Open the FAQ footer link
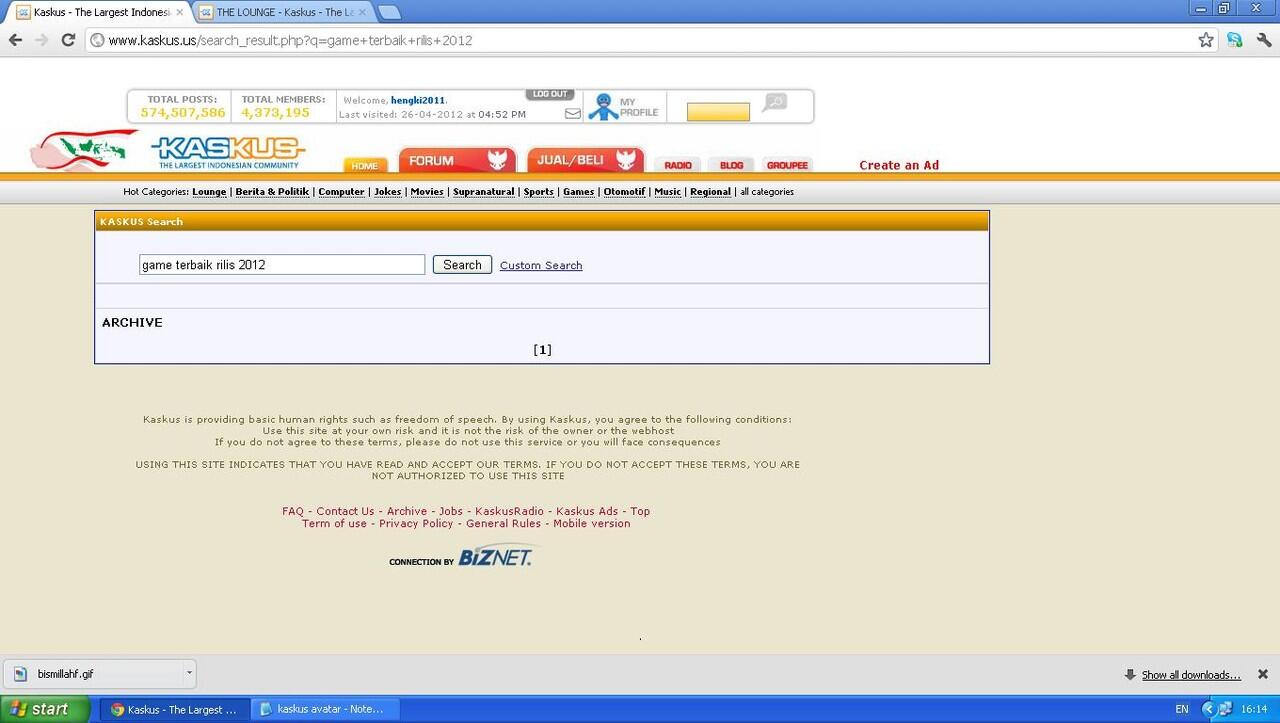This screenshot has width=1280, height=723. [293, 511]
